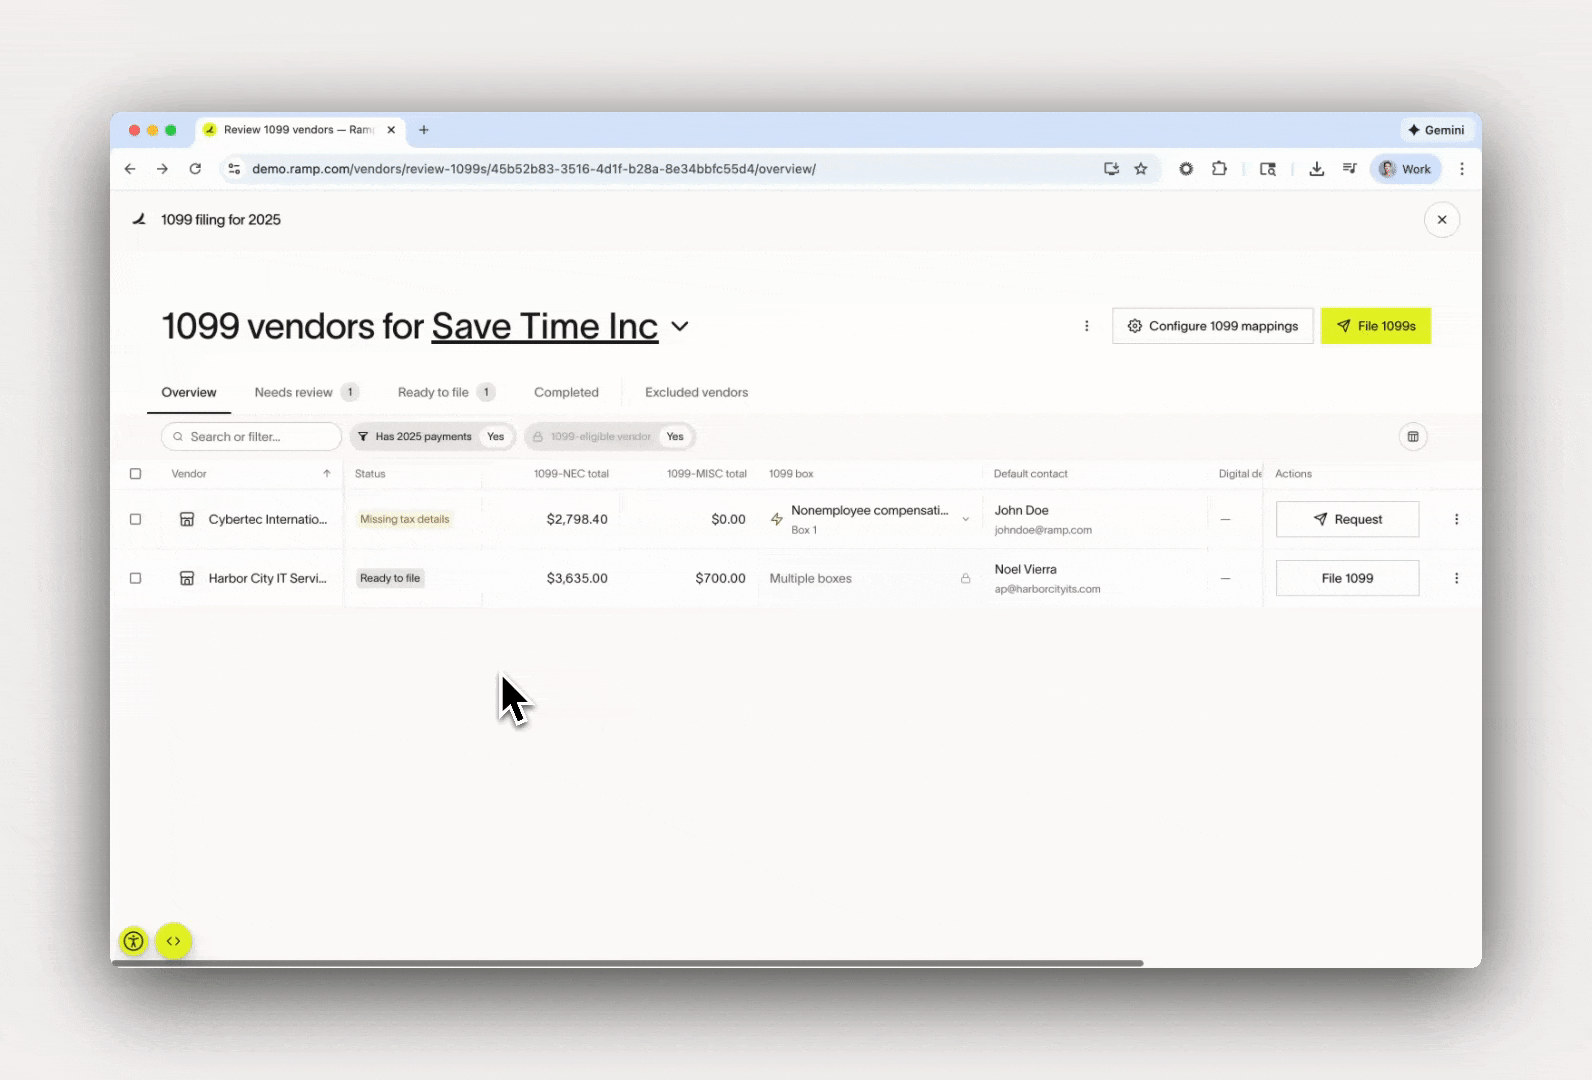Image resolution: width=1592 pixels, height=1080 pixels.
Task: Click the $3,635.00 NEC total
Action: (577, 578)
